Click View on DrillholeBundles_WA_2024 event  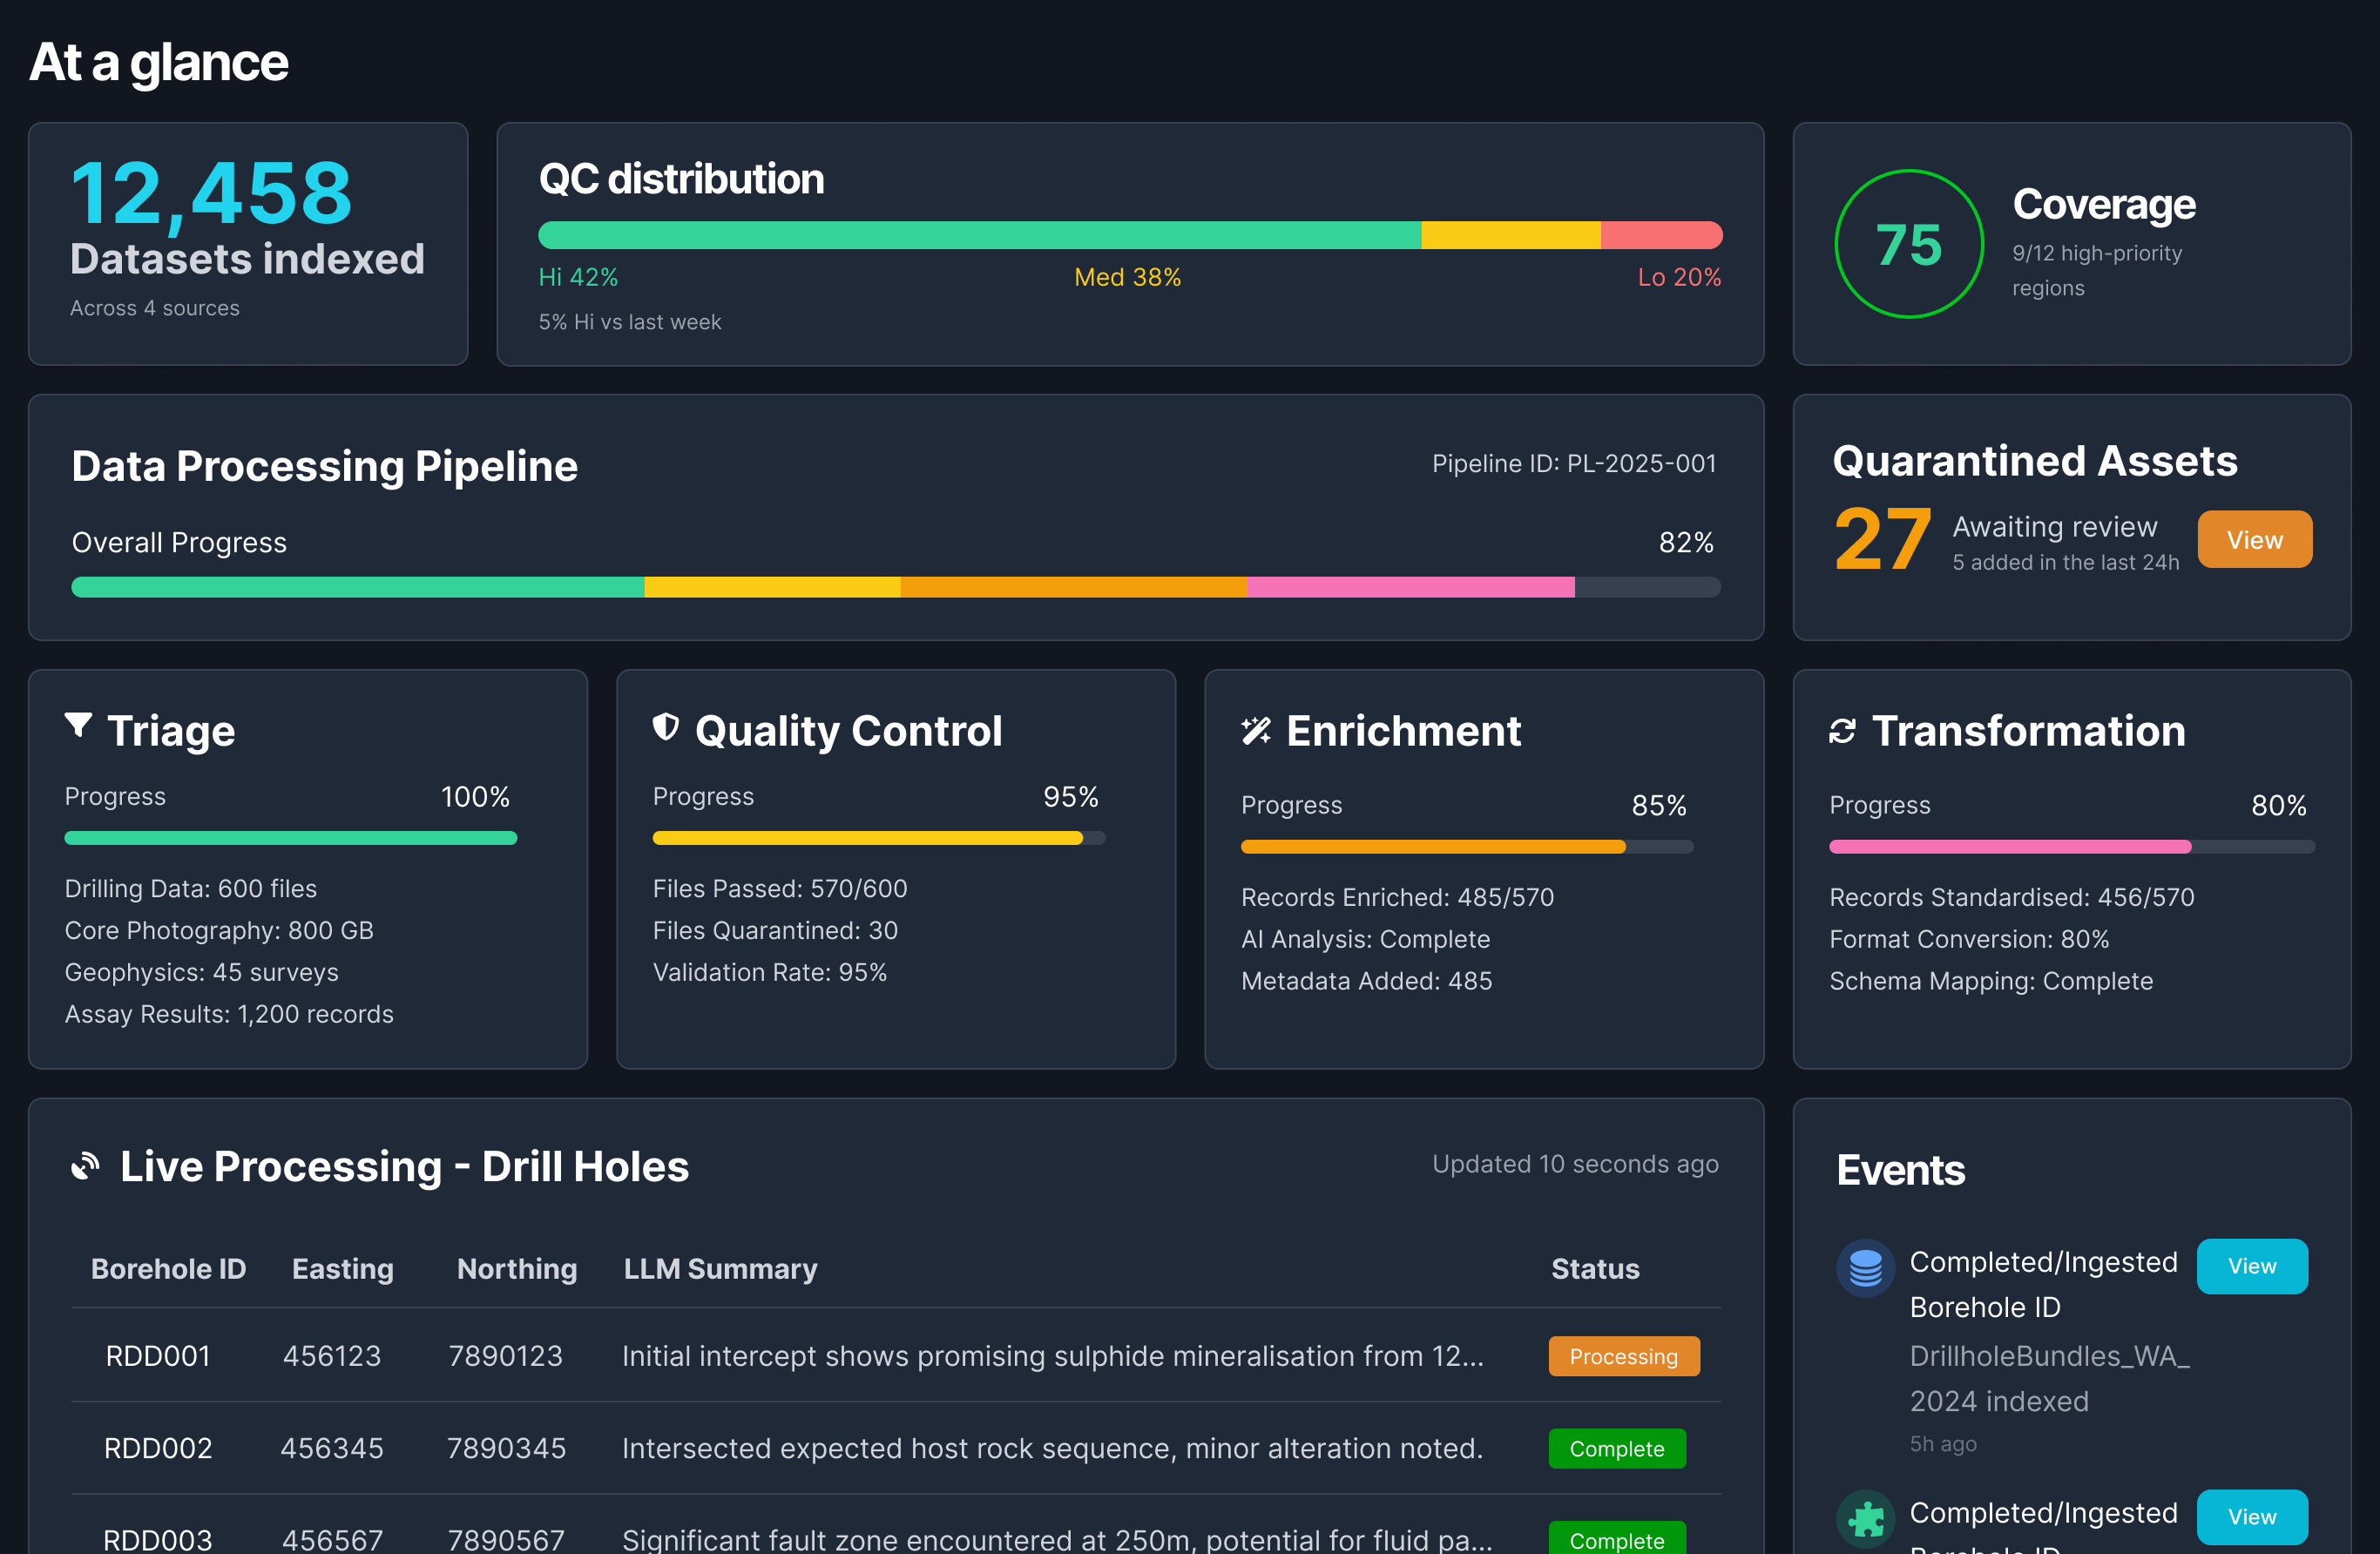pos(2252,1265)
